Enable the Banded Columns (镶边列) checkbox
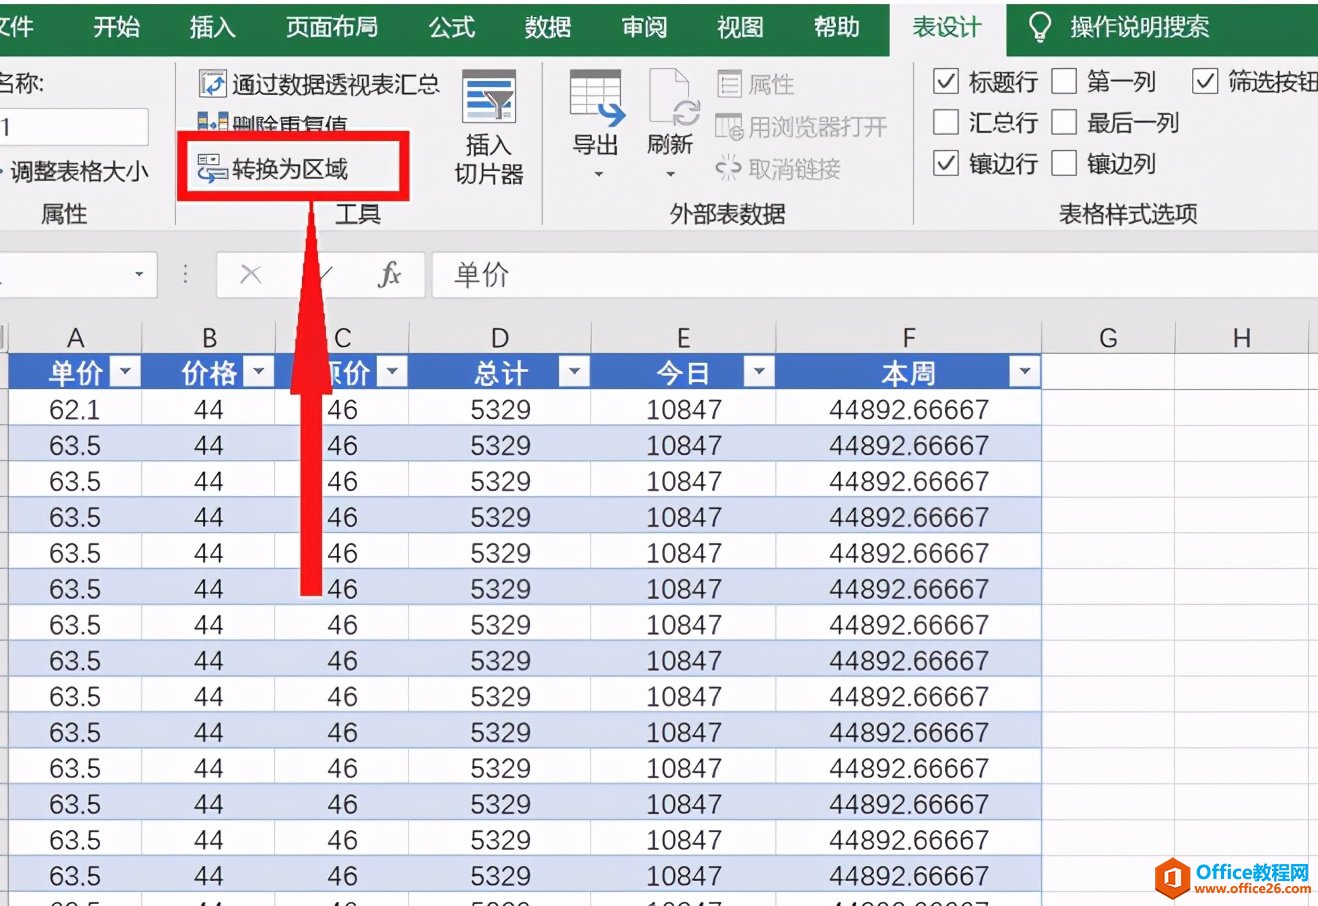Image resolution: width=1318 pixels, height=906 pixels. pos(1064,163)
